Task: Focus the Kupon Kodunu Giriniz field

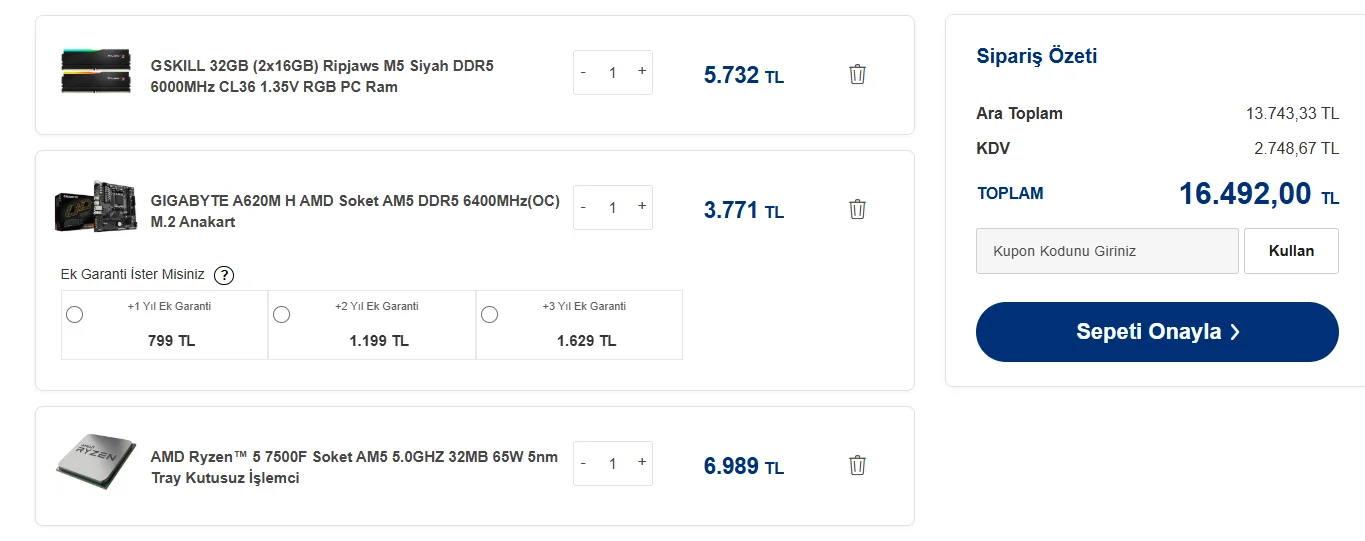Action: [1107, 251]
